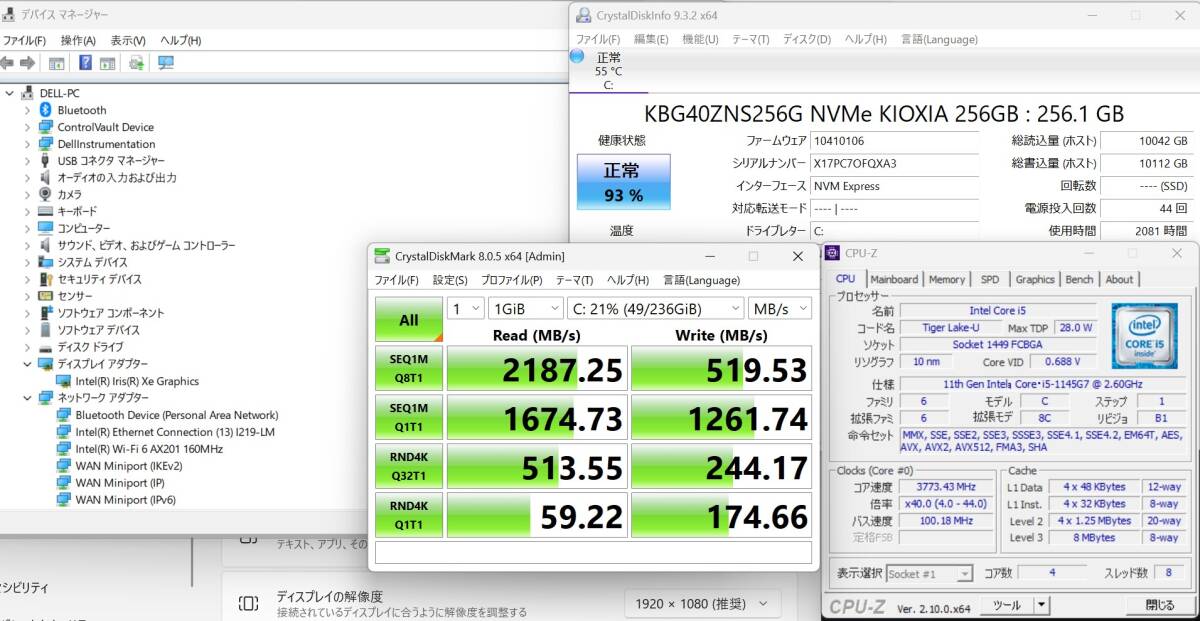Switch to the Memory tab in CPU-Z
Image resolution: width=1200 pixels, height=621 pixels.
pos(947,280)
